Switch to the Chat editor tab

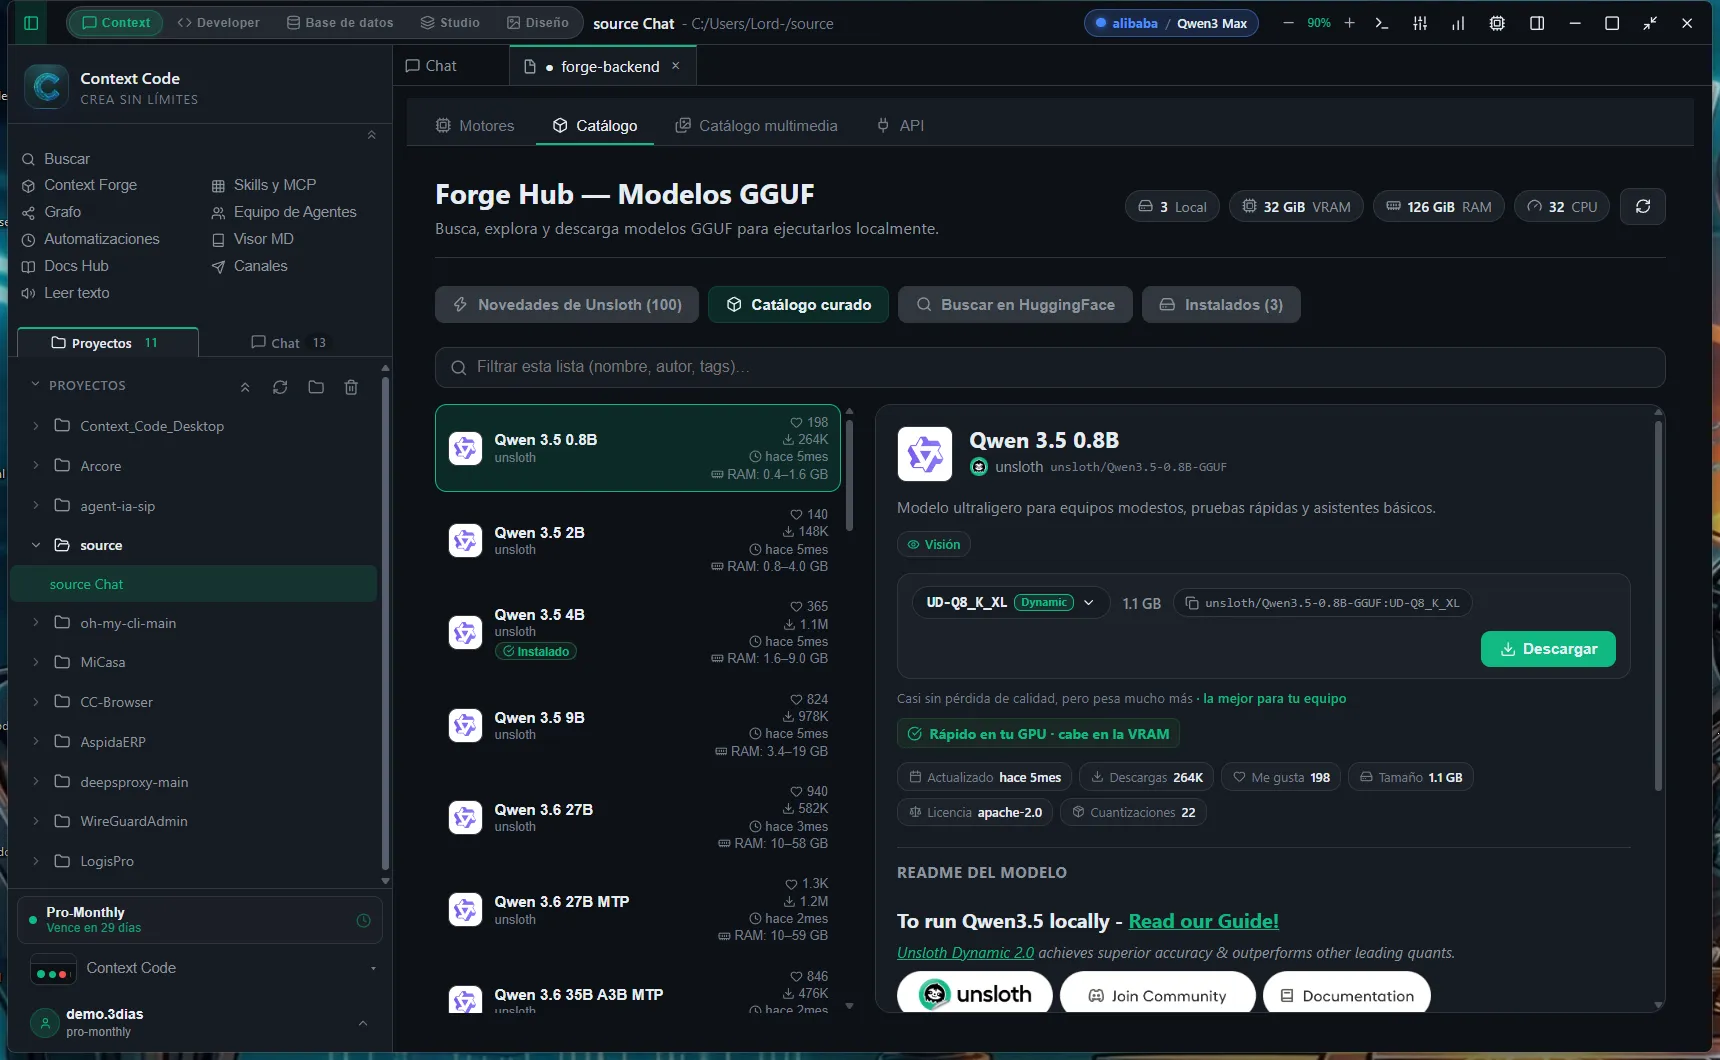click(431, 66)
